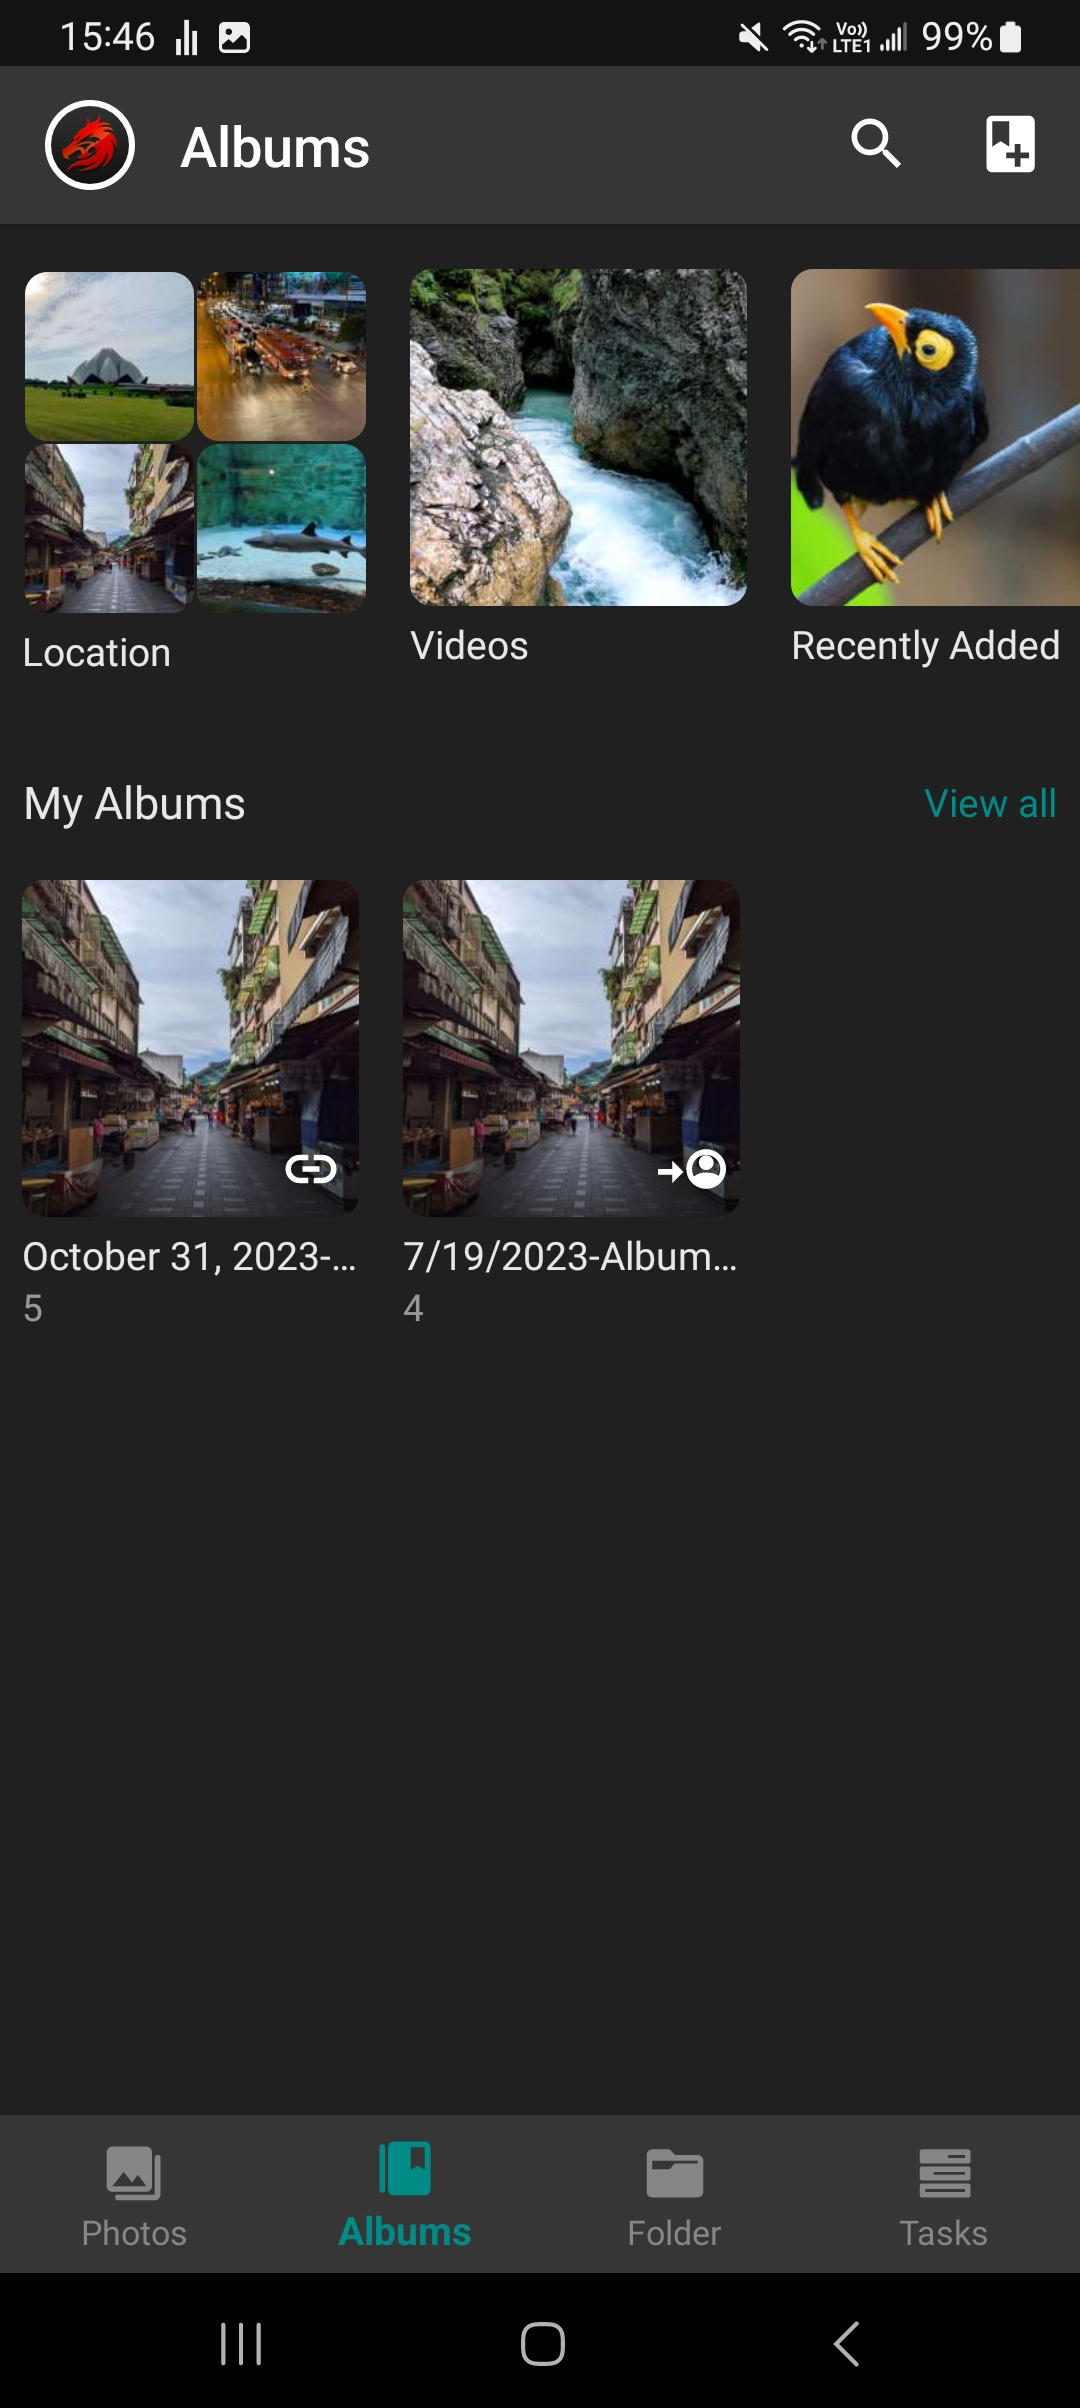1080x2408 pixels.
Task: Tap the add new album icon
Action: click(x=1010, y=144)
